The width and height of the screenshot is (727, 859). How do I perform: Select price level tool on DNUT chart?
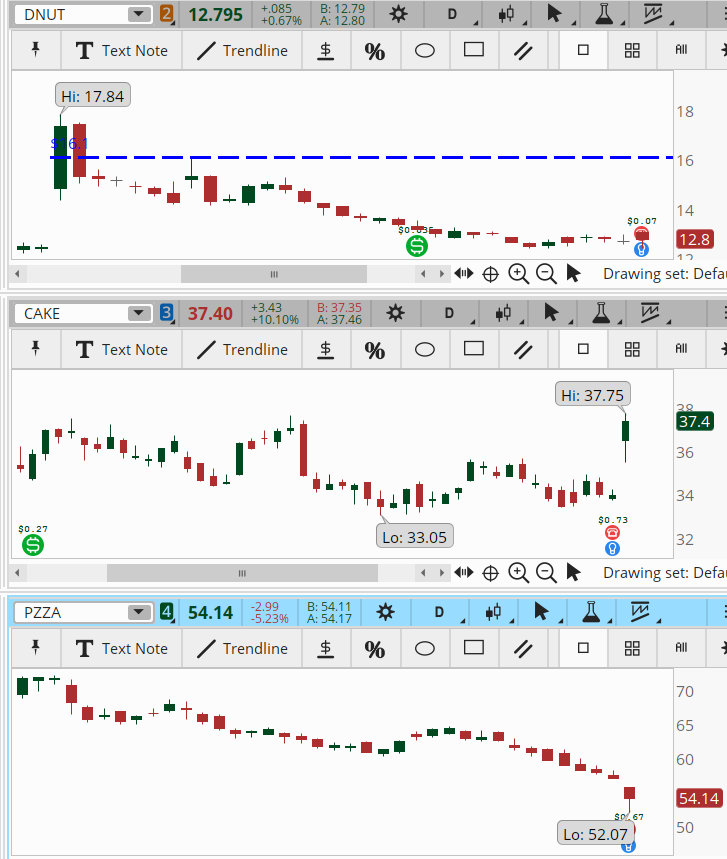(326, 51)
